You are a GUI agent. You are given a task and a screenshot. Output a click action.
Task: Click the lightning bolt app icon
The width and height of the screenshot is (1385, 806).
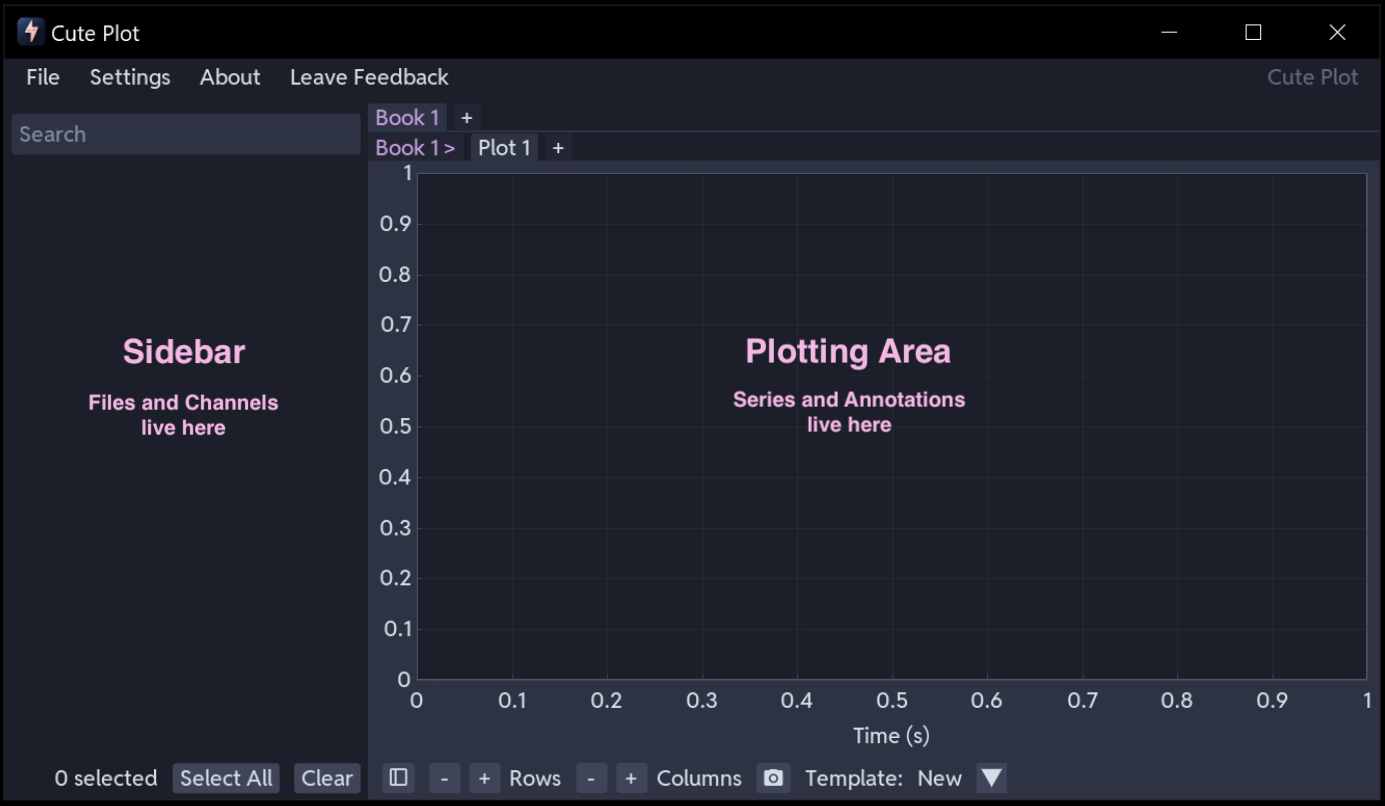pyautogui.click(x=29, y=32)
